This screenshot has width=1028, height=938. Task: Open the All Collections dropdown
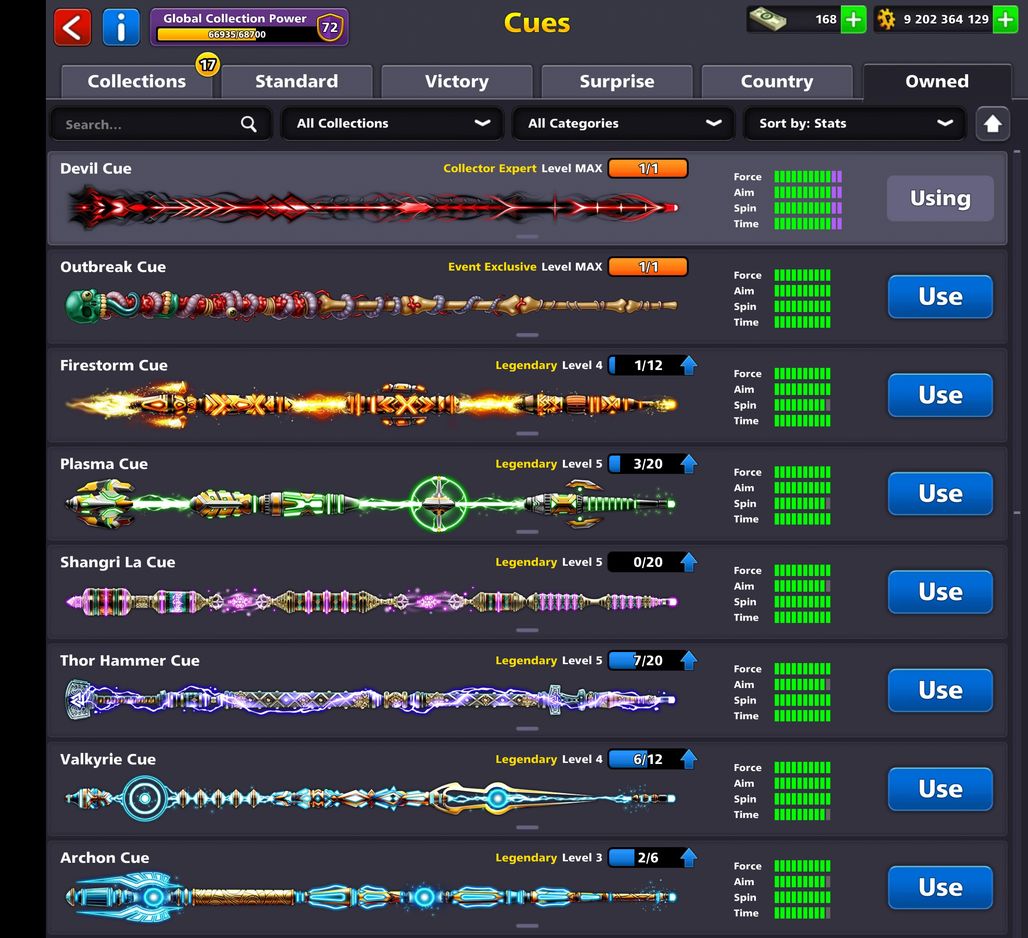392,124
